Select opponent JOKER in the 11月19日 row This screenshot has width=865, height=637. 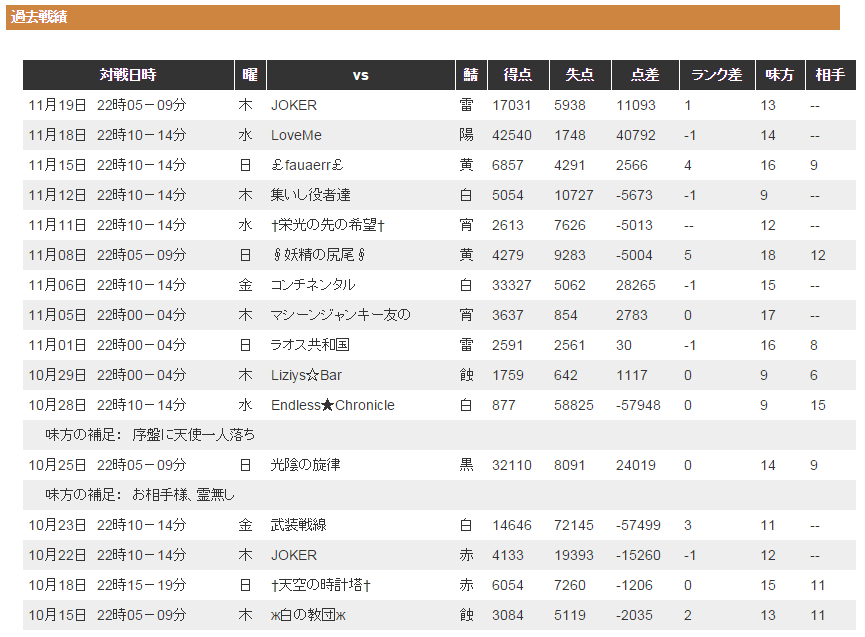[x=294, y=105]
